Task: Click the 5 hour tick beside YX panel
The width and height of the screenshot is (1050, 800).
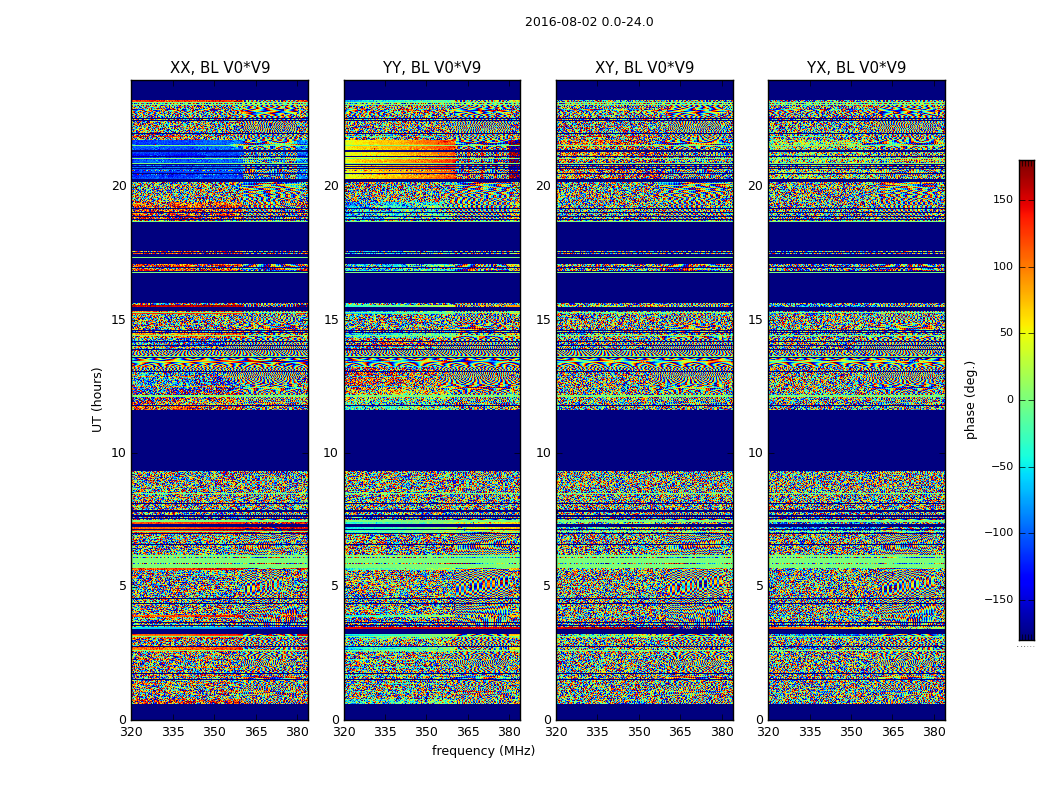Action: click(x=759, y=586)
